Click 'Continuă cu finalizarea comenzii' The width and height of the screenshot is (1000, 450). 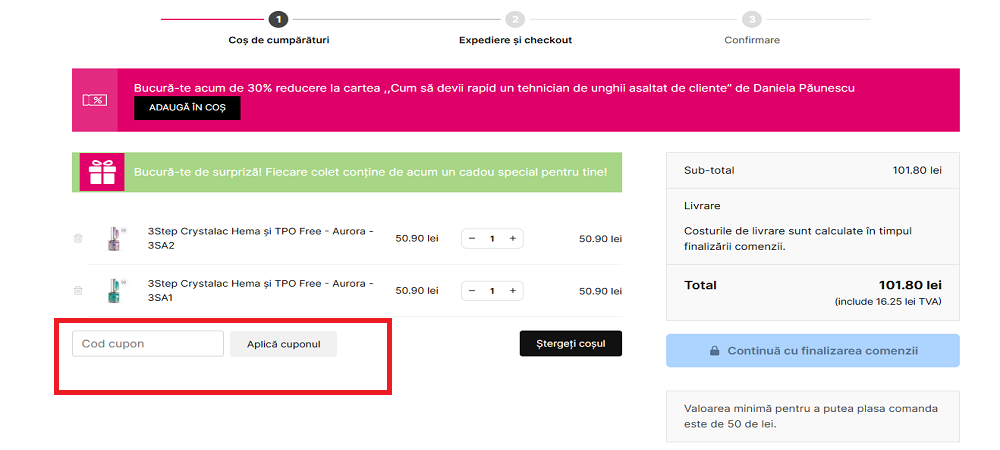812,351
